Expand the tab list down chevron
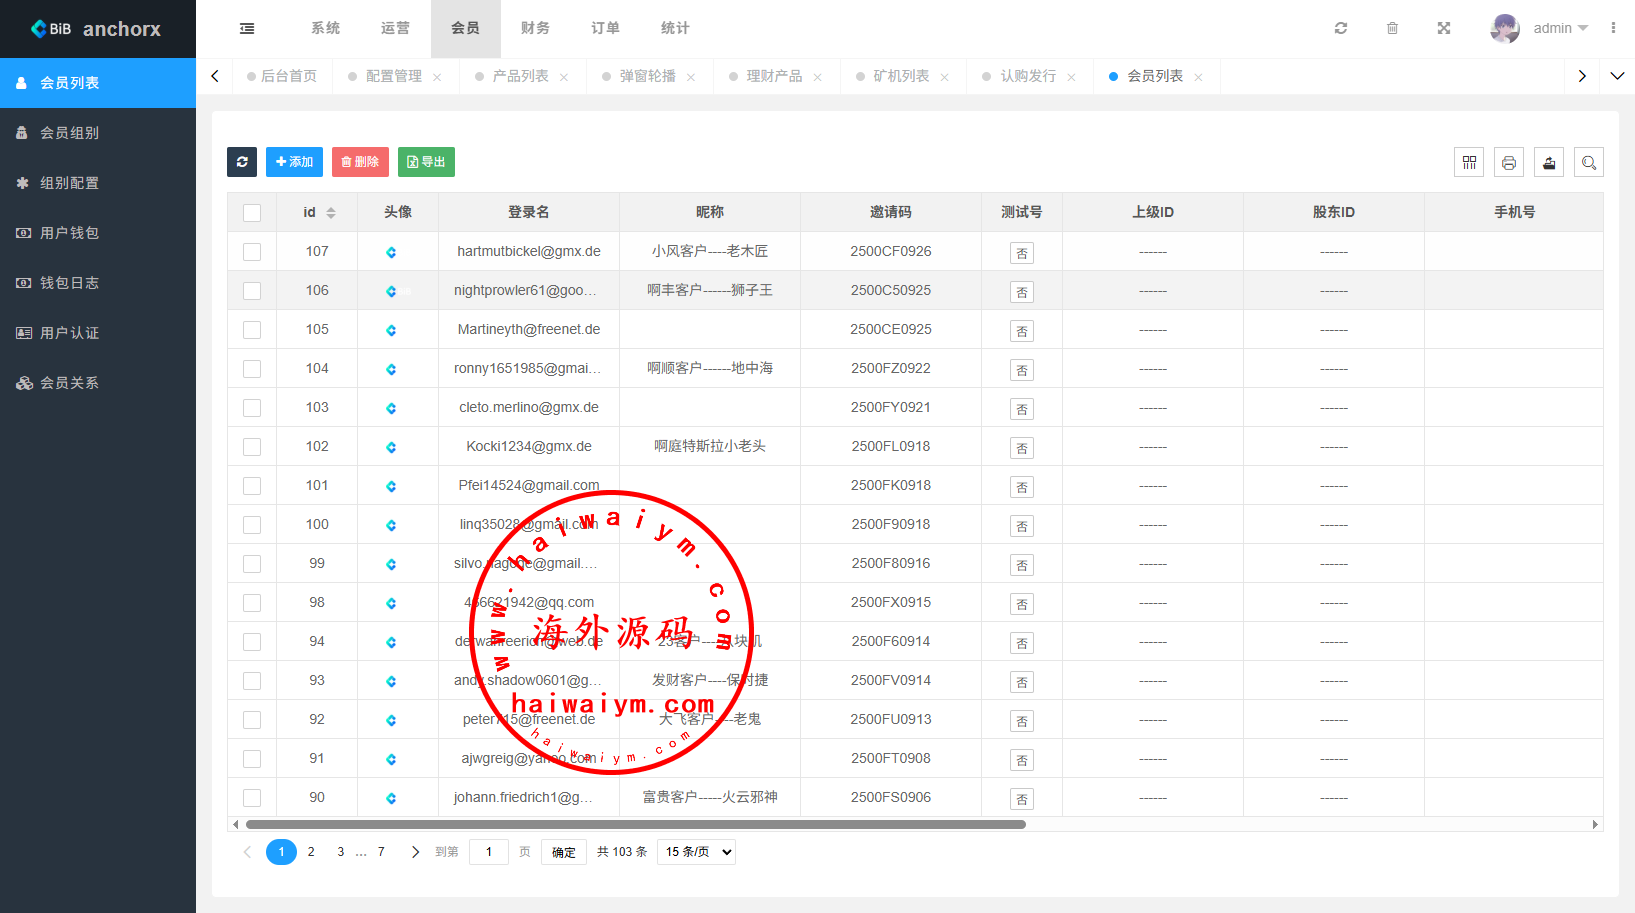Viewport: 1635px width, 913px height. (1617, 76)
